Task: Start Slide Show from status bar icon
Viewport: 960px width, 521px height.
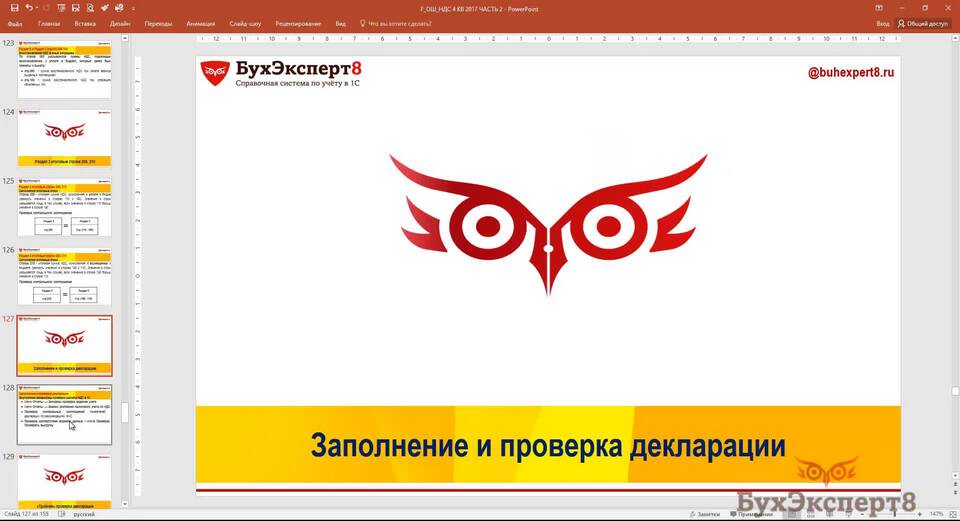Action: (847, 514)
